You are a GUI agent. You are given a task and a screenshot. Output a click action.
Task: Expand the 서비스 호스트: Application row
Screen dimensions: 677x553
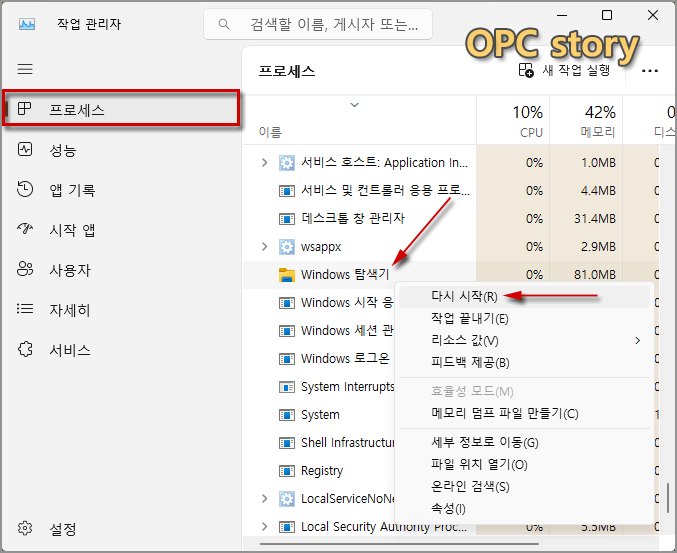click(x=264, y=163)
